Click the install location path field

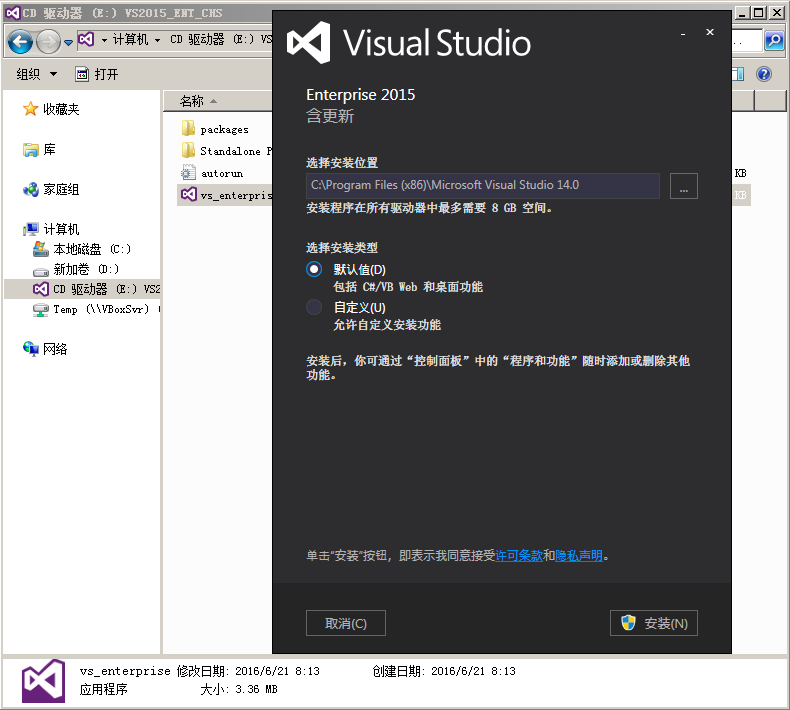(483, 185)
